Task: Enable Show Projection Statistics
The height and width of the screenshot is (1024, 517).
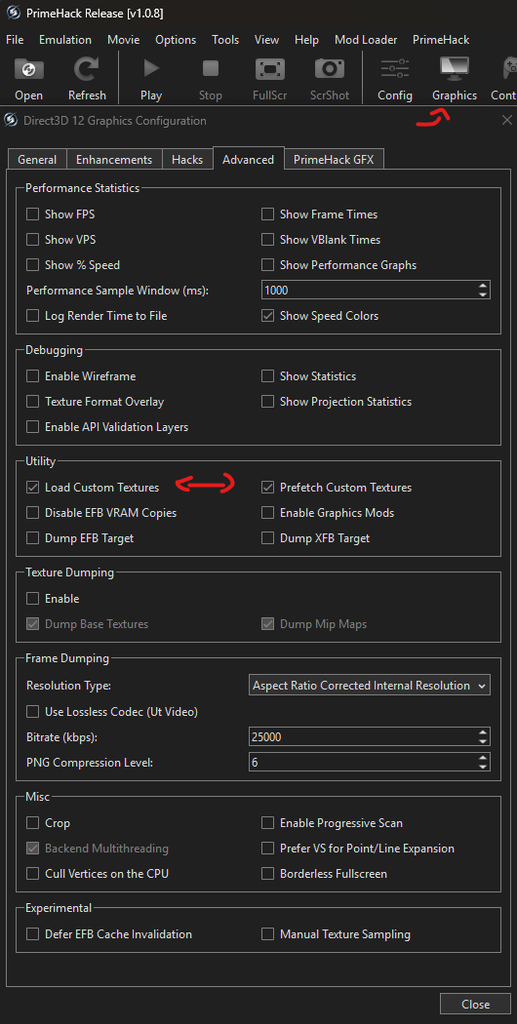Action: coord(268,402)
